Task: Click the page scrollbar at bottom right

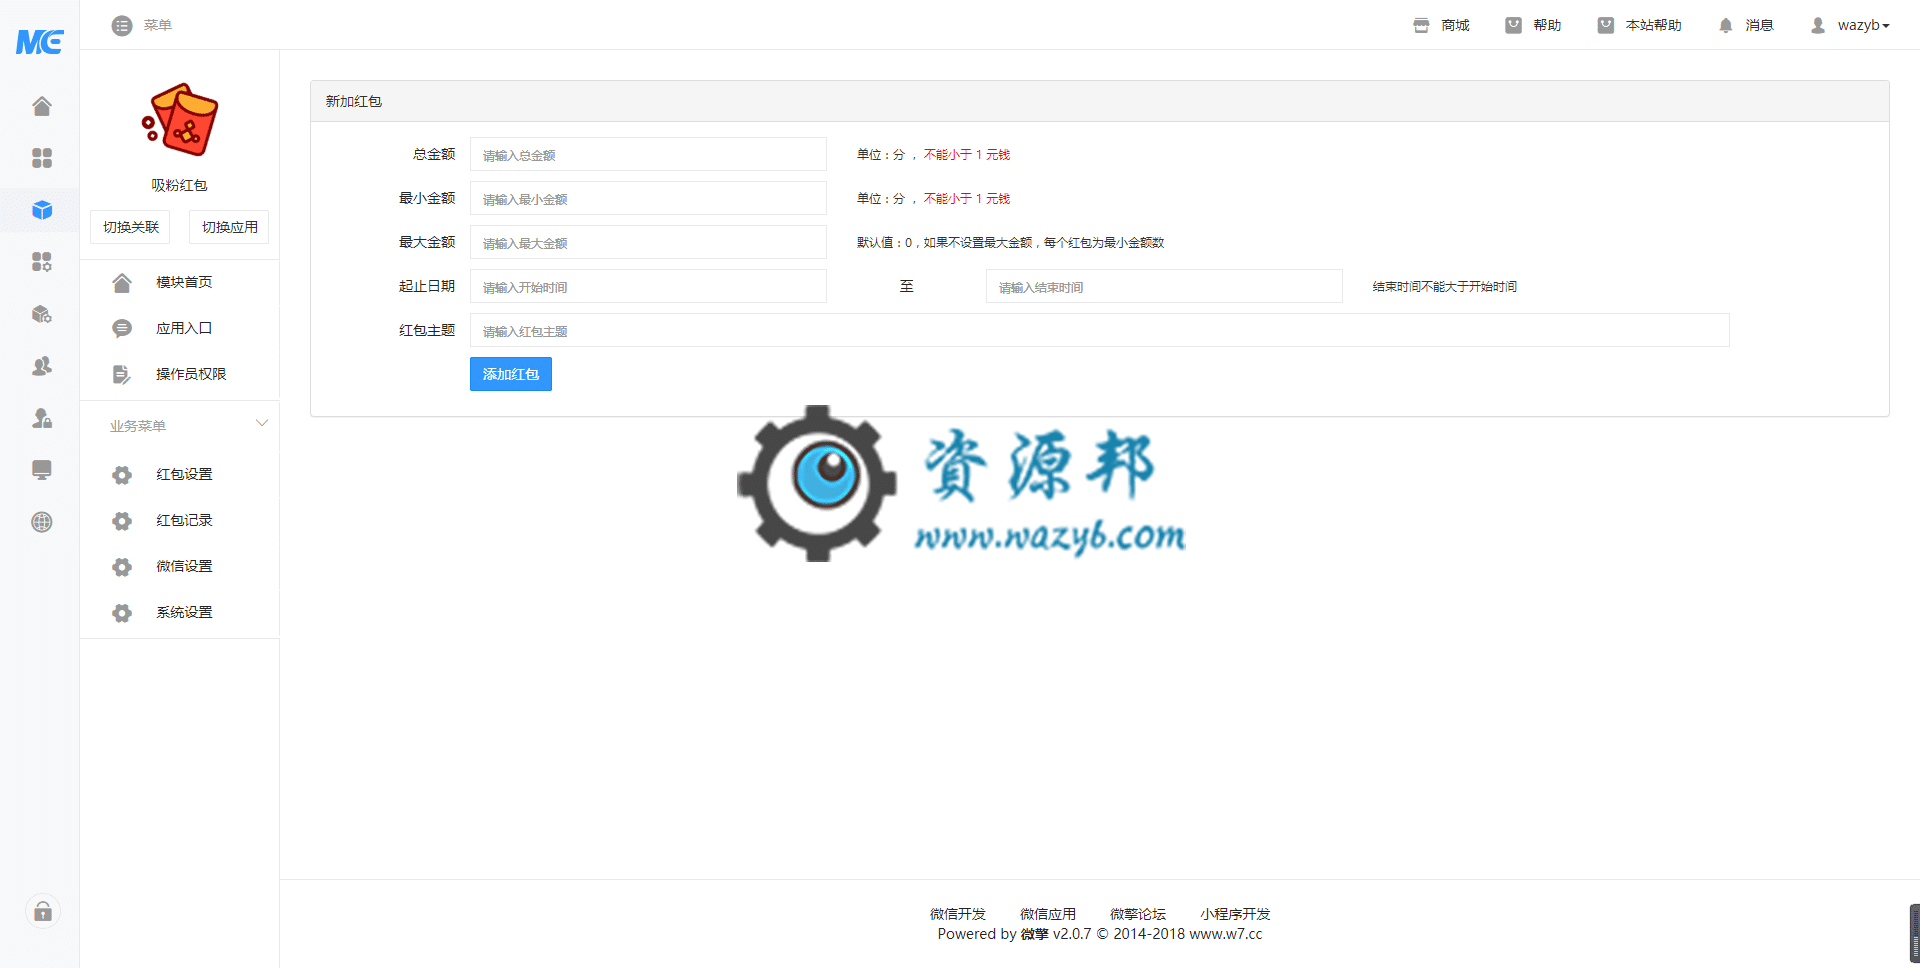Action: tap(1914, 932)
